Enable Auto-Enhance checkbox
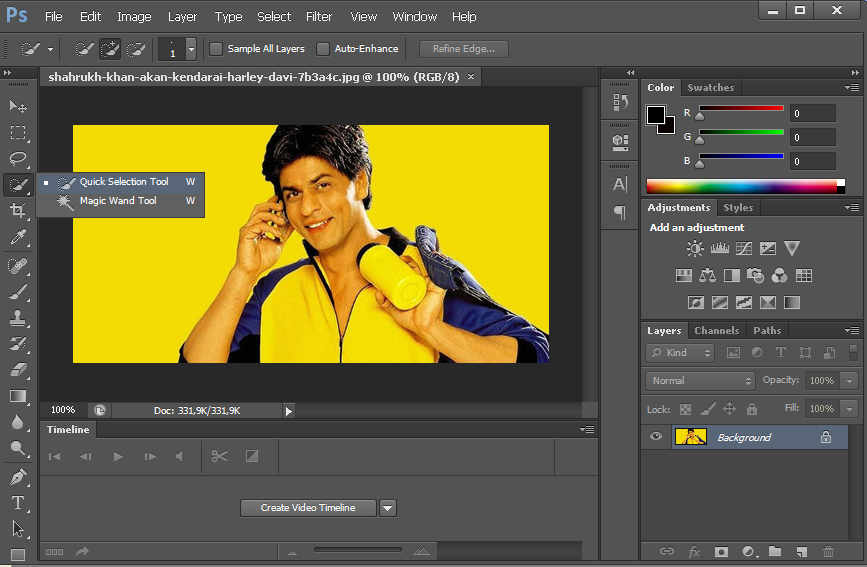This screenshot has width=867, height=567. 323,49
